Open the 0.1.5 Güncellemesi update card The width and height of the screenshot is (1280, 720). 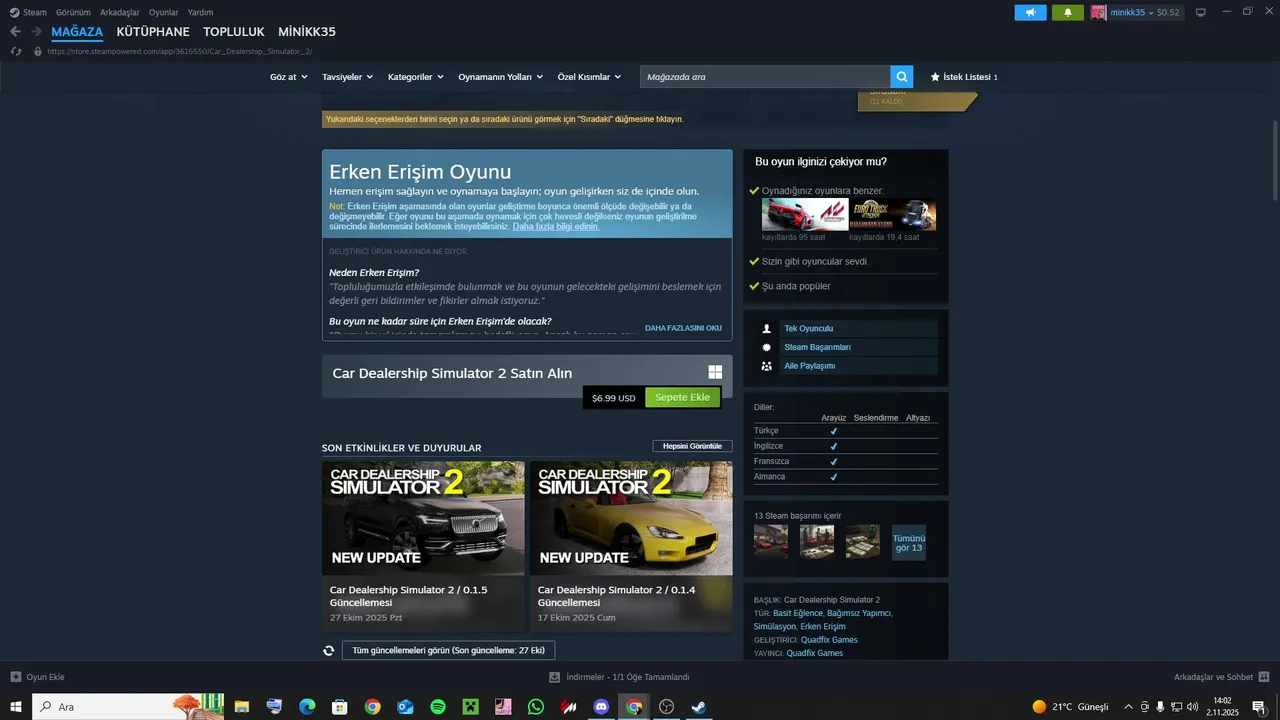(423, 546)
